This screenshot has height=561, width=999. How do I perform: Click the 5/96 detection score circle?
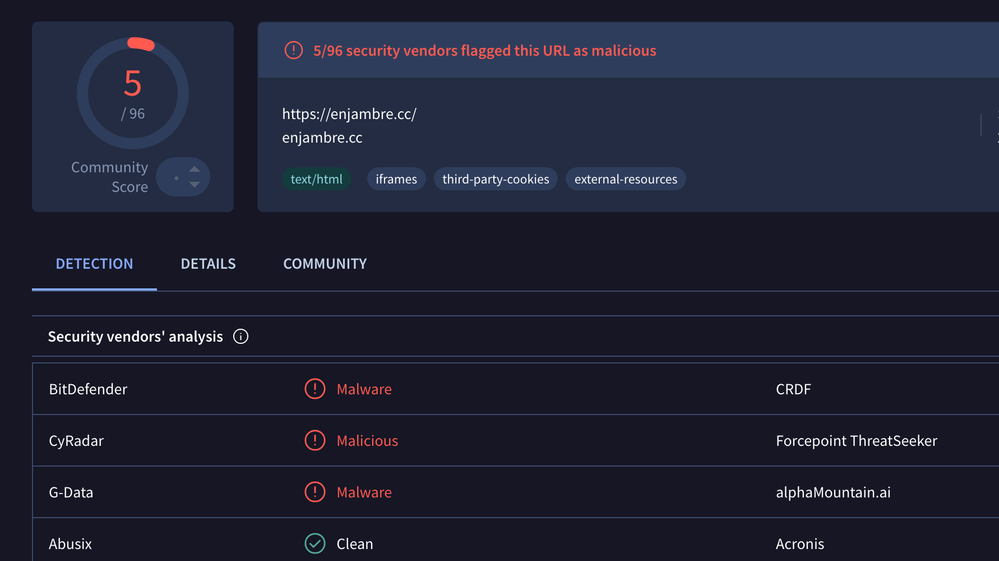[x=133, y=92]
